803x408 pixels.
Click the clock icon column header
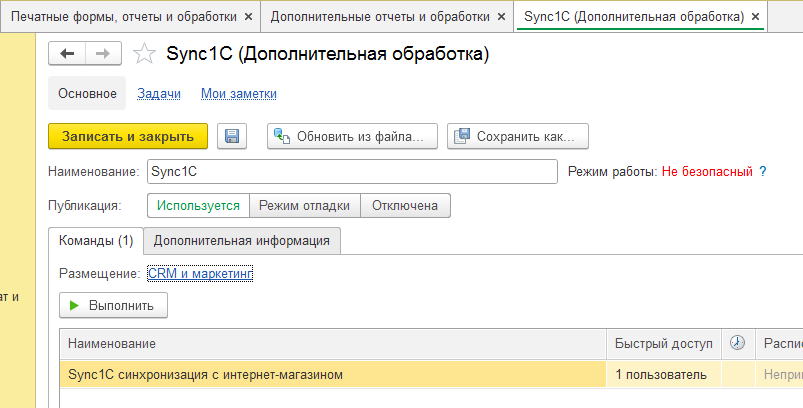click(x=738, y=343)
